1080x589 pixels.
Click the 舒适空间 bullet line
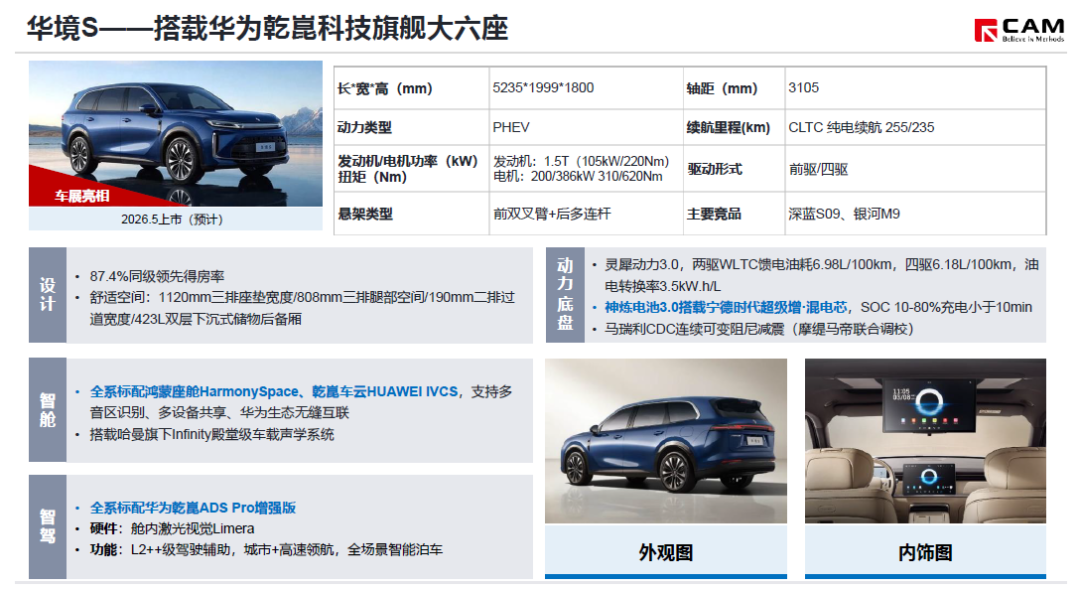(302, 308)
